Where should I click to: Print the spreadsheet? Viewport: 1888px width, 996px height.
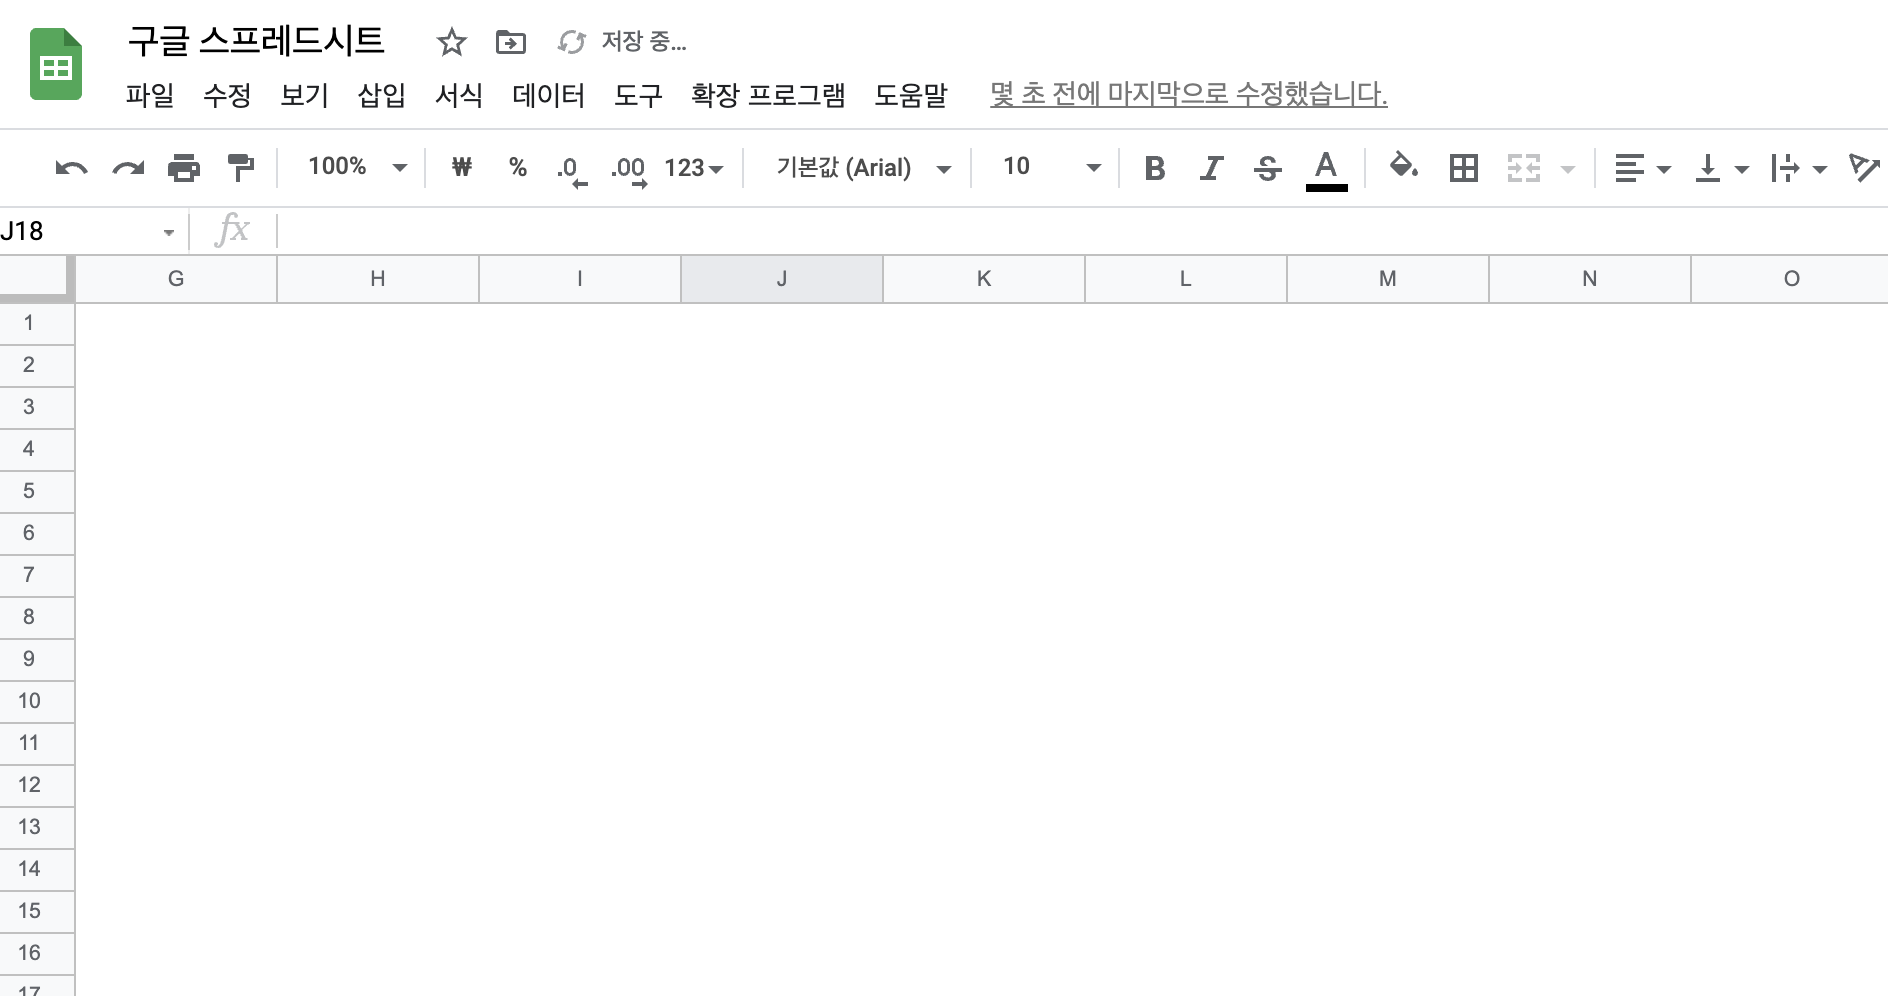pyautogui.click(x=184, y=168)
